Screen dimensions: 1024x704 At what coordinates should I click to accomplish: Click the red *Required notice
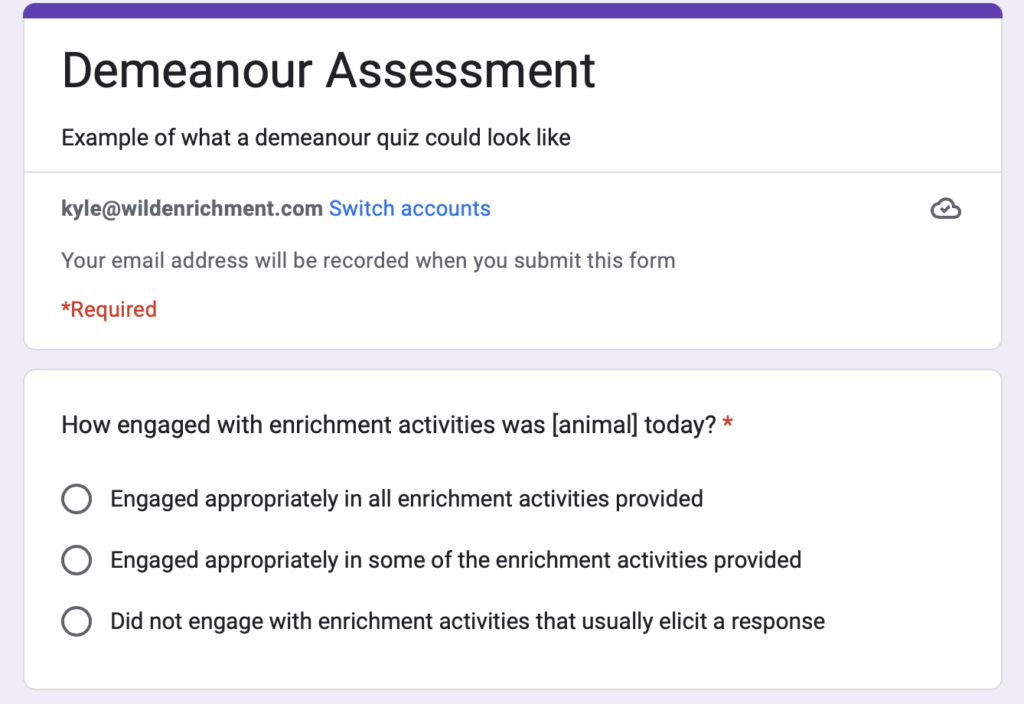tap(109, 310)
